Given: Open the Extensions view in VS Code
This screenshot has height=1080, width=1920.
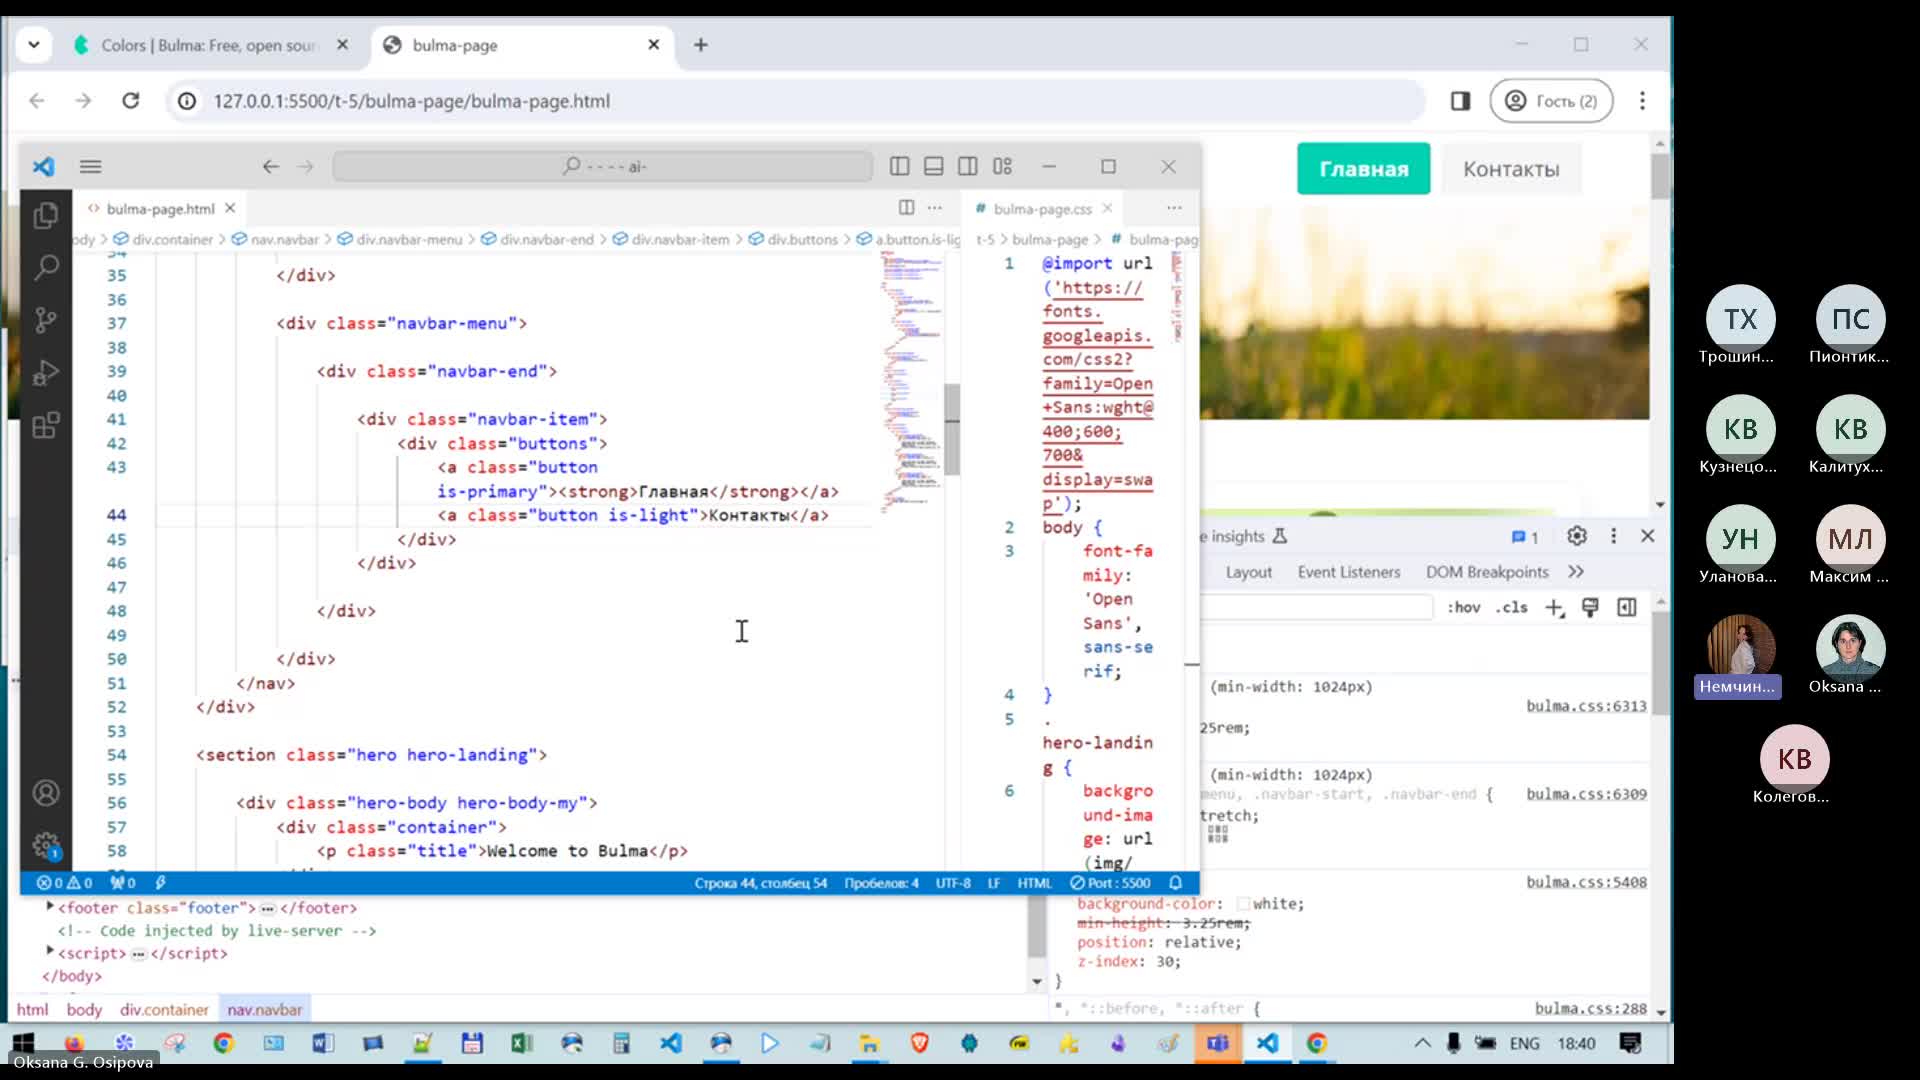Looking at the screenshot, I should click(46, 426).
